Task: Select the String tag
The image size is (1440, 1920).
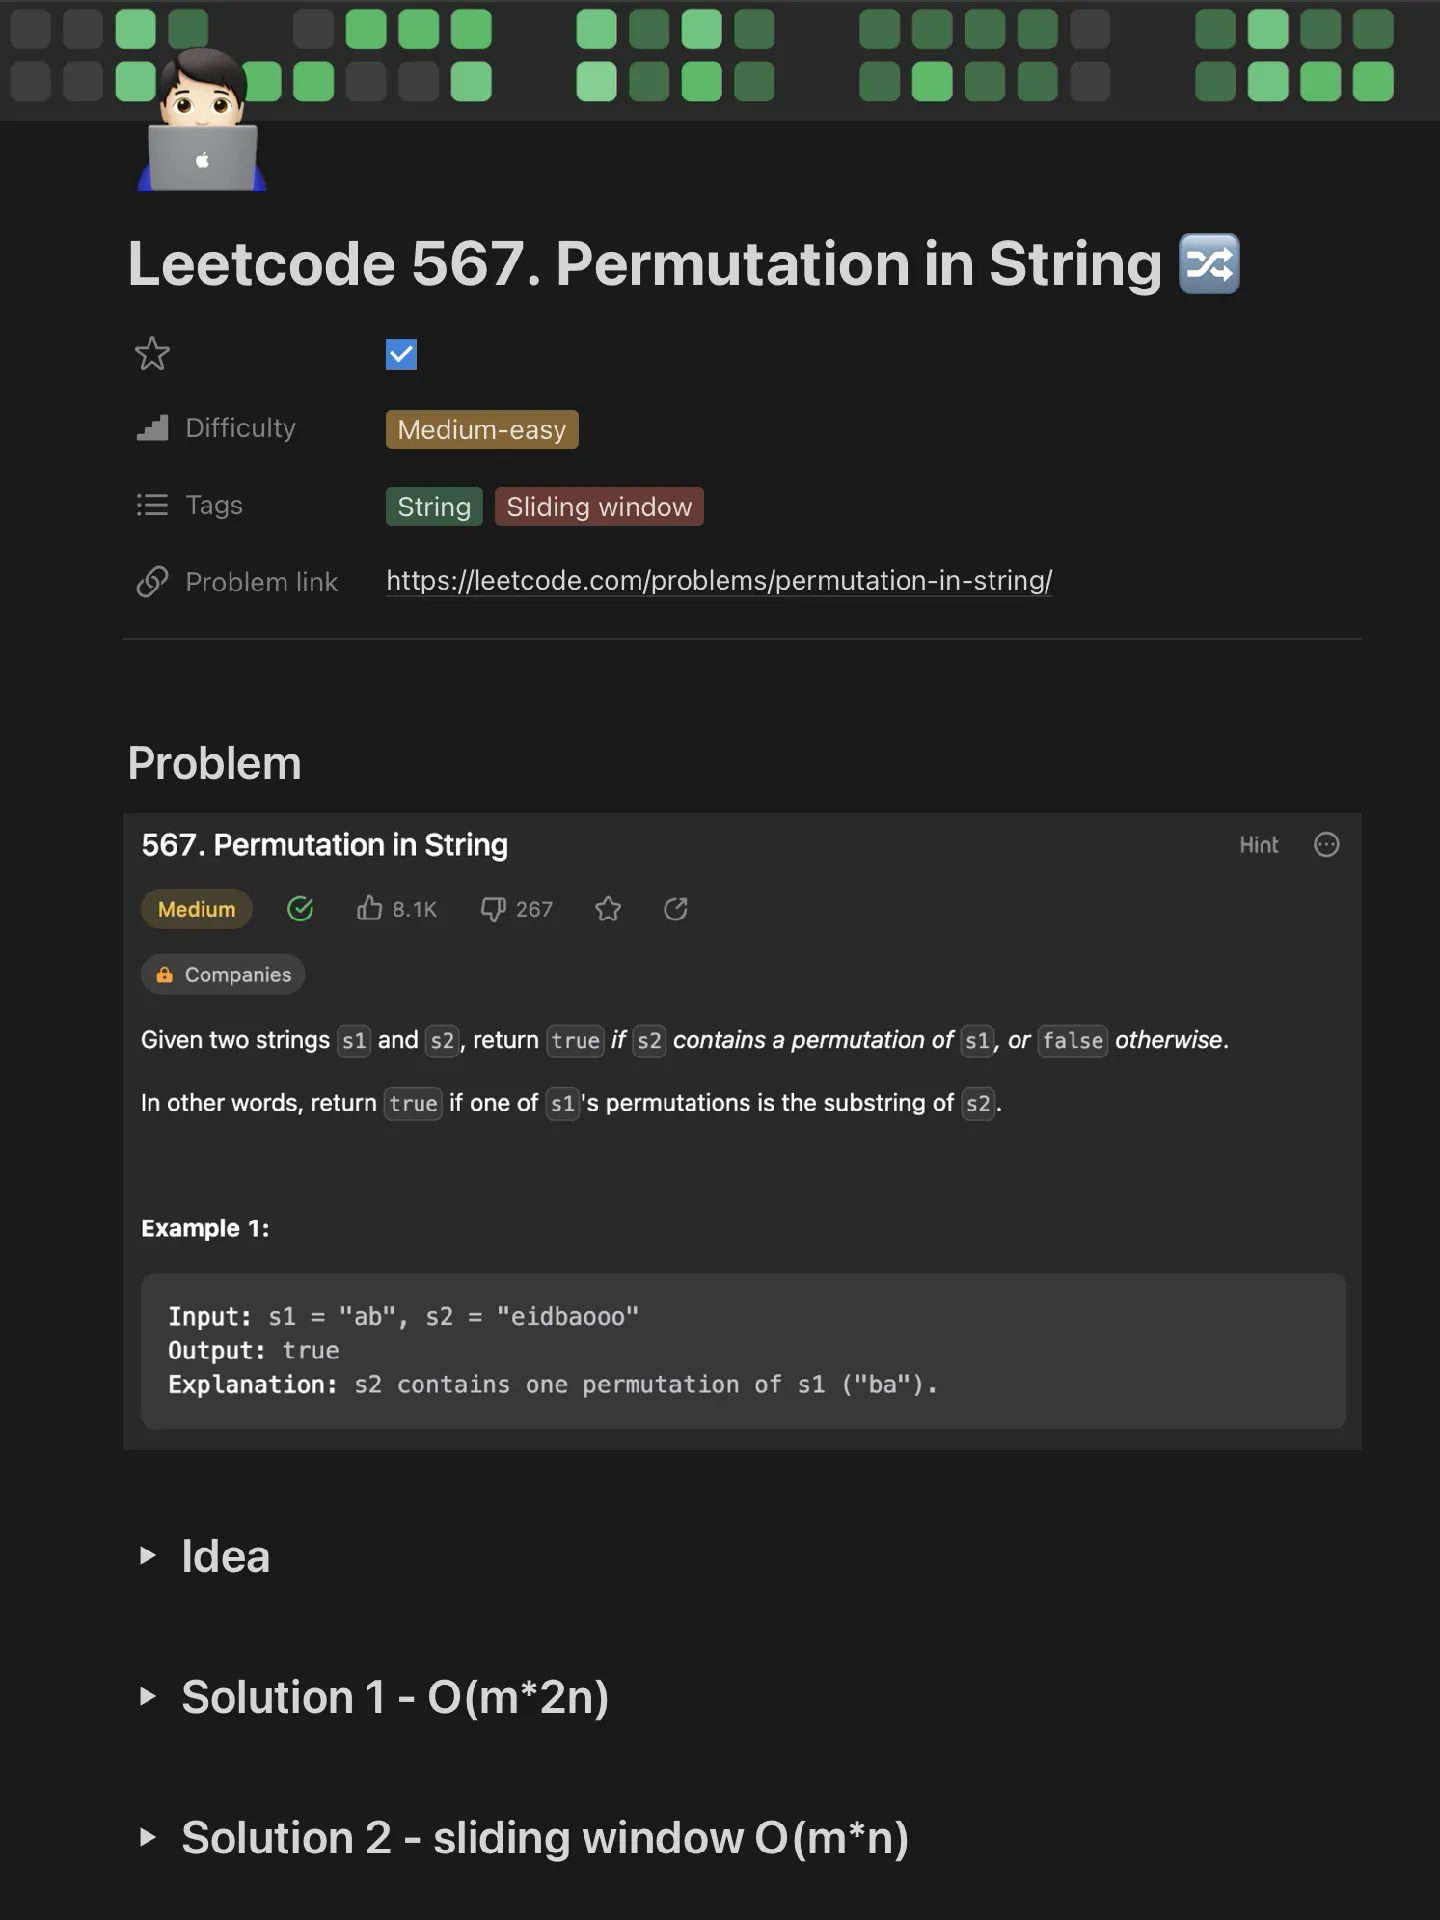Action: tap(434, 507)
